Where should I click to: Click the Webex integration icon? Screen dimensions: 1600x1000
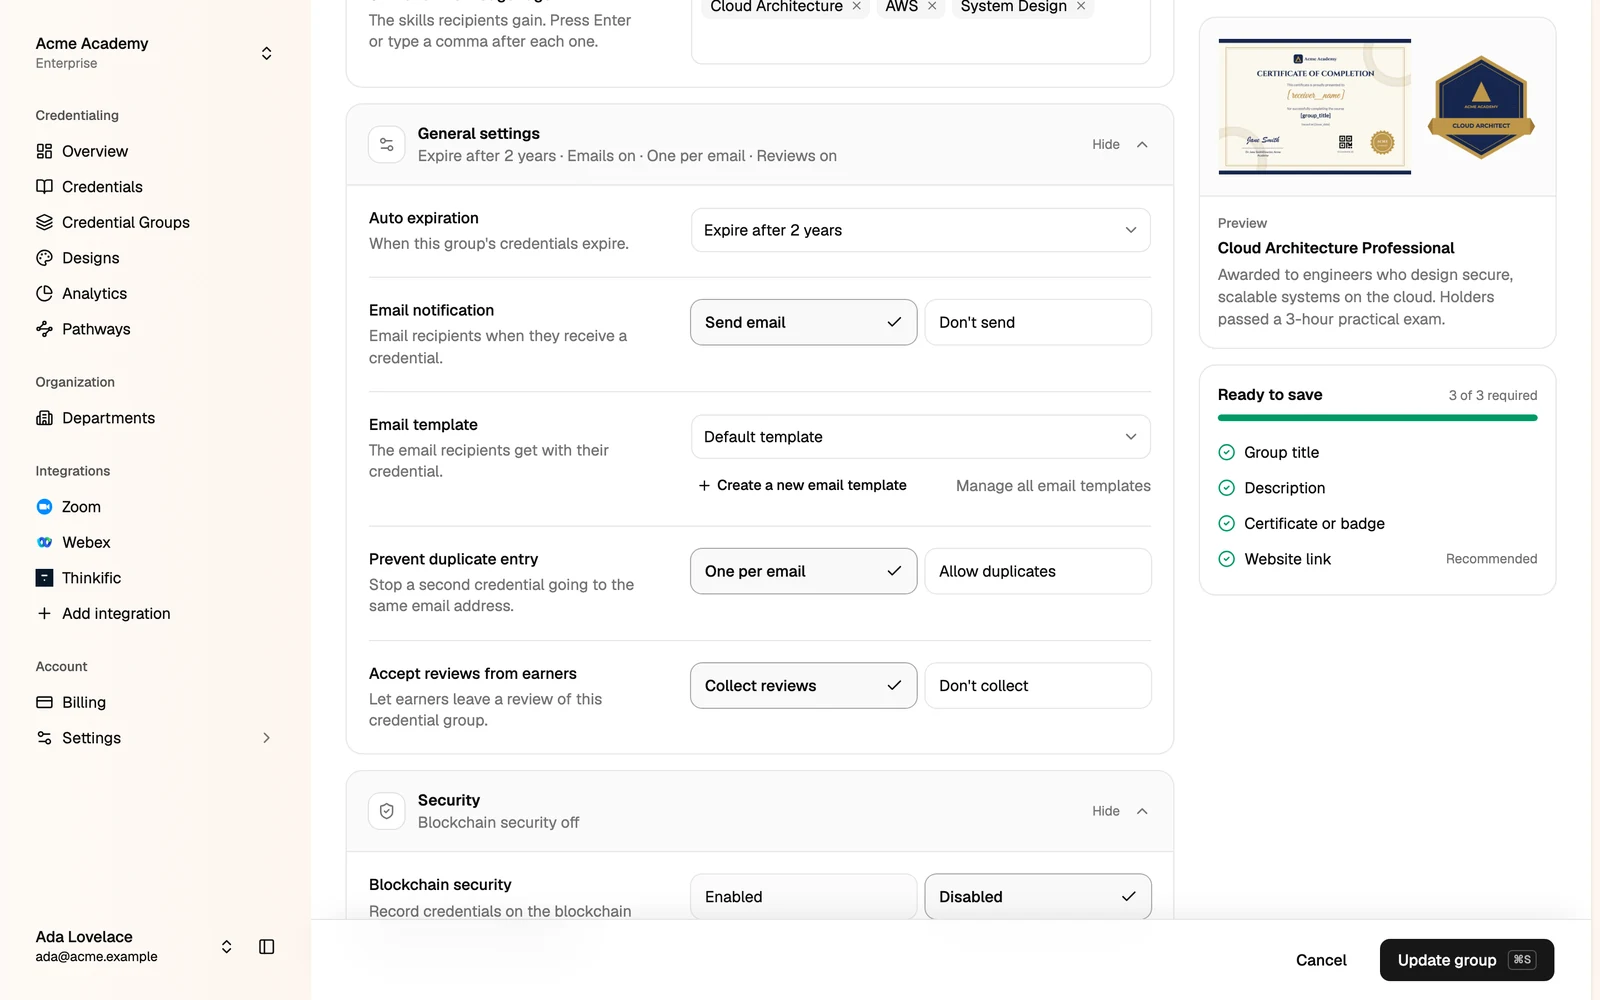click(x=44, y=542)
